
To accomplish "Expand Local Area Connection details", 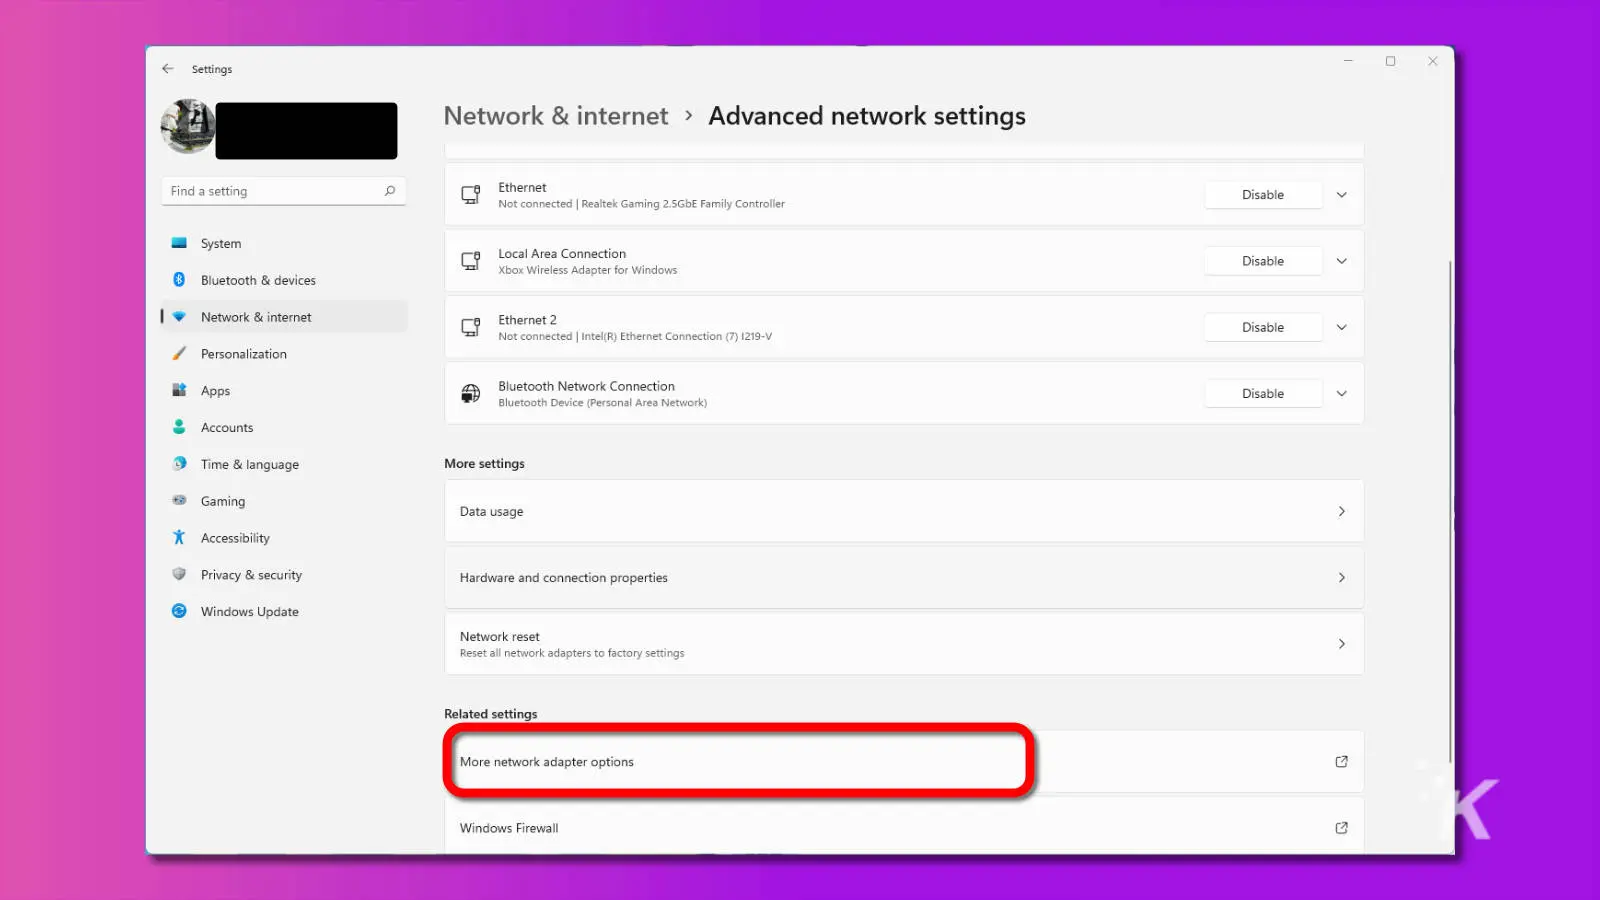I will [1342, 261].
